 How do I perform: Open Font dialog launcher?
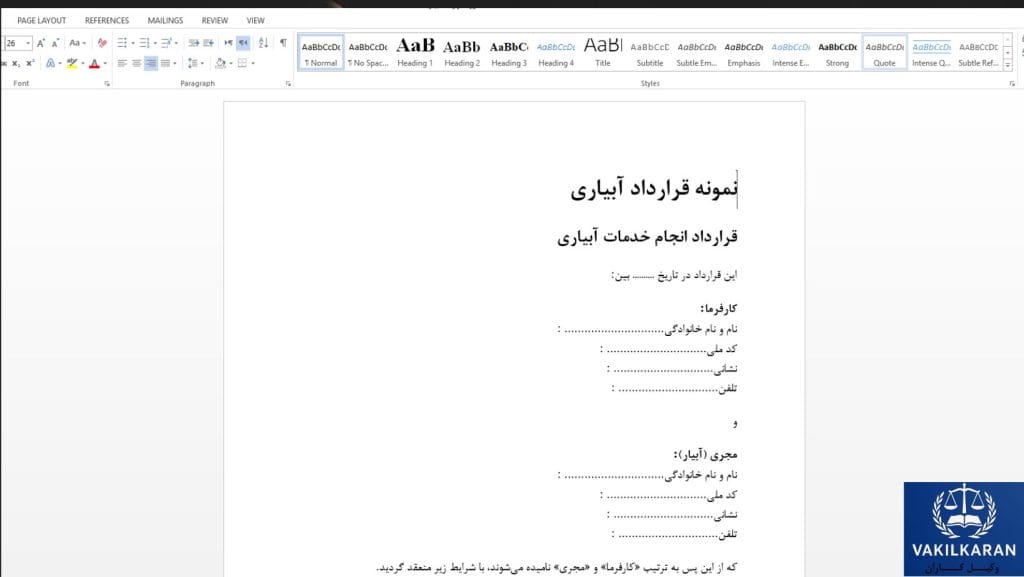point(107,84)
